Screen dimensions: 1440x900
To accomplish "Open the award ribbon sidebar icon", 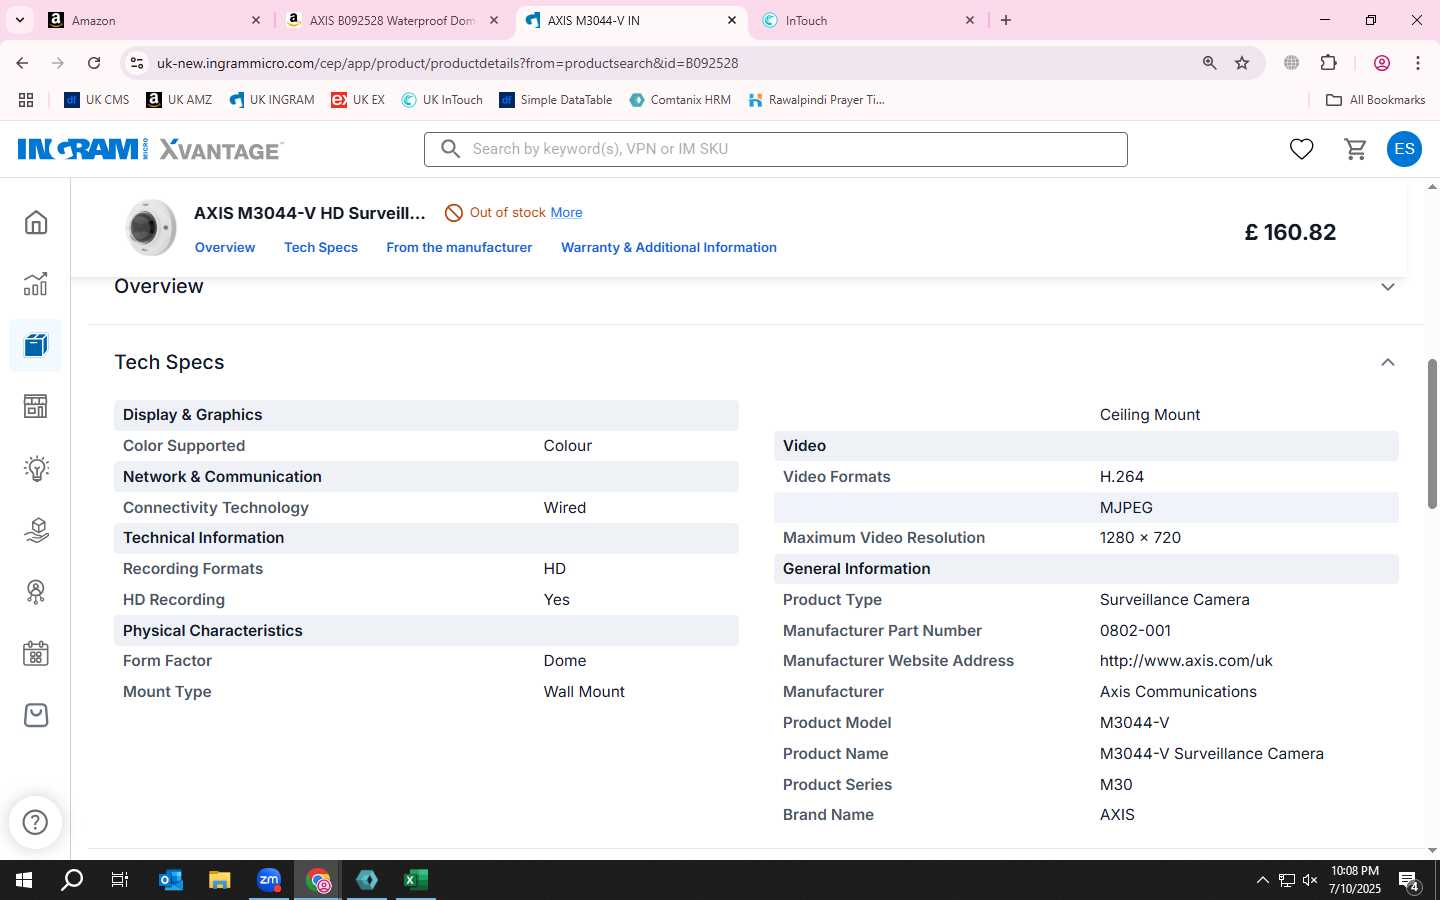I will tap(36, 592).
